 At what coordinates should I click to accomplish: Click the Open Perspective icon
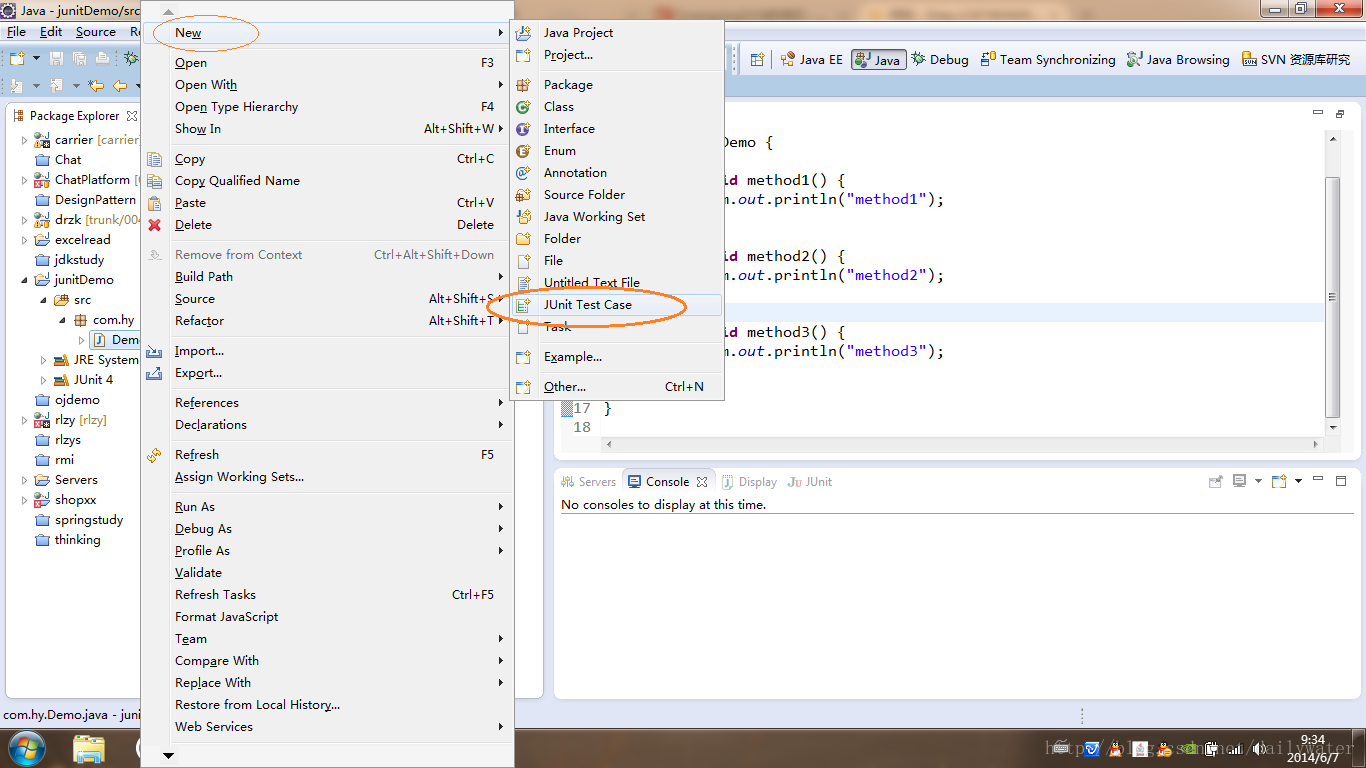[x=758, y=59]
